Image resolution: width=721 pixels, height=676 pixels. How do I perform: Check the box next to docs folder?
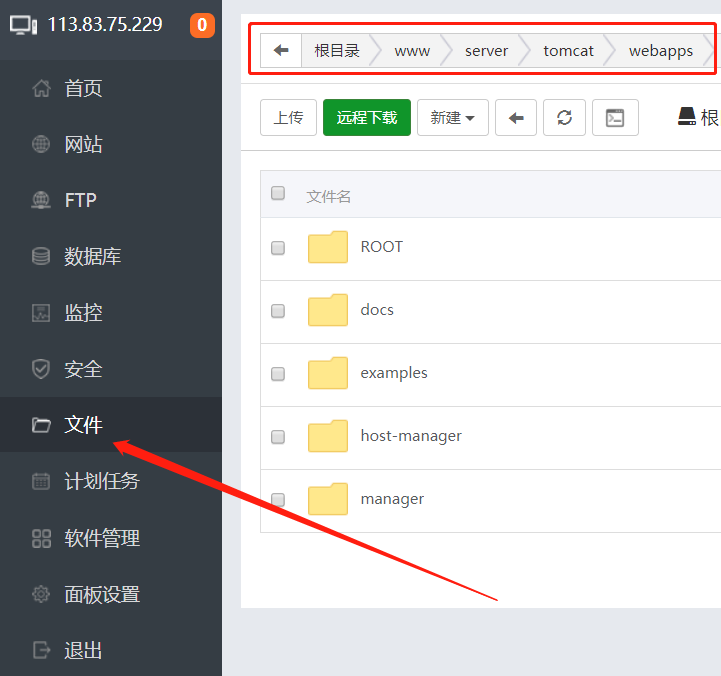coord(278,311)
